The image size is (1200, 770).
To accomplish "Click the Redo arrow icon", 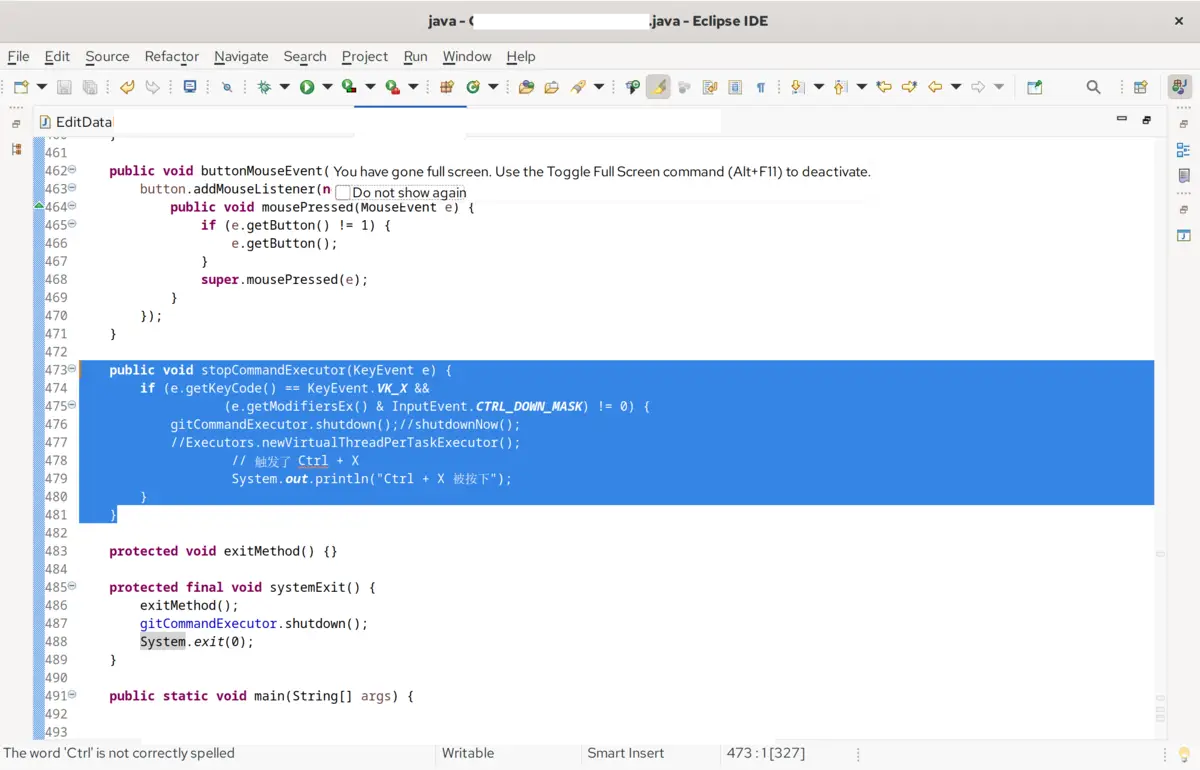I will [152, 87].
